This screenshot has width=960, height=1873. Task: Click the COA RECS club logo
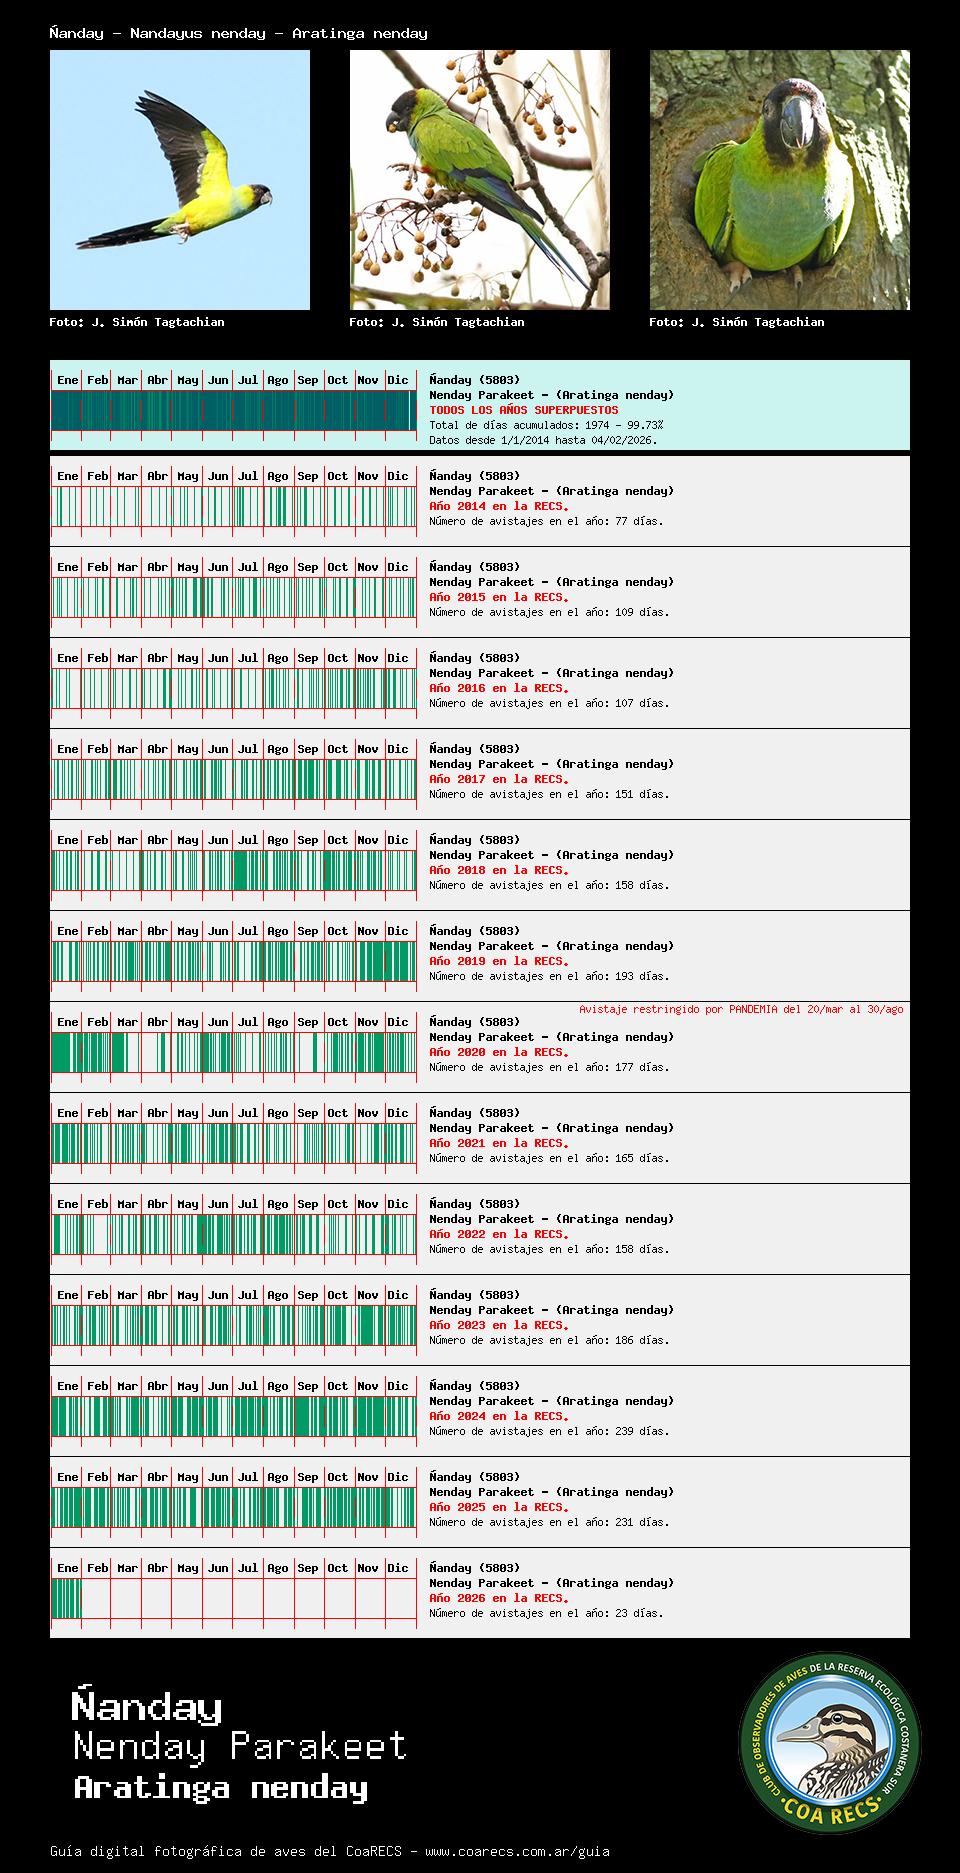[829, 1744]
